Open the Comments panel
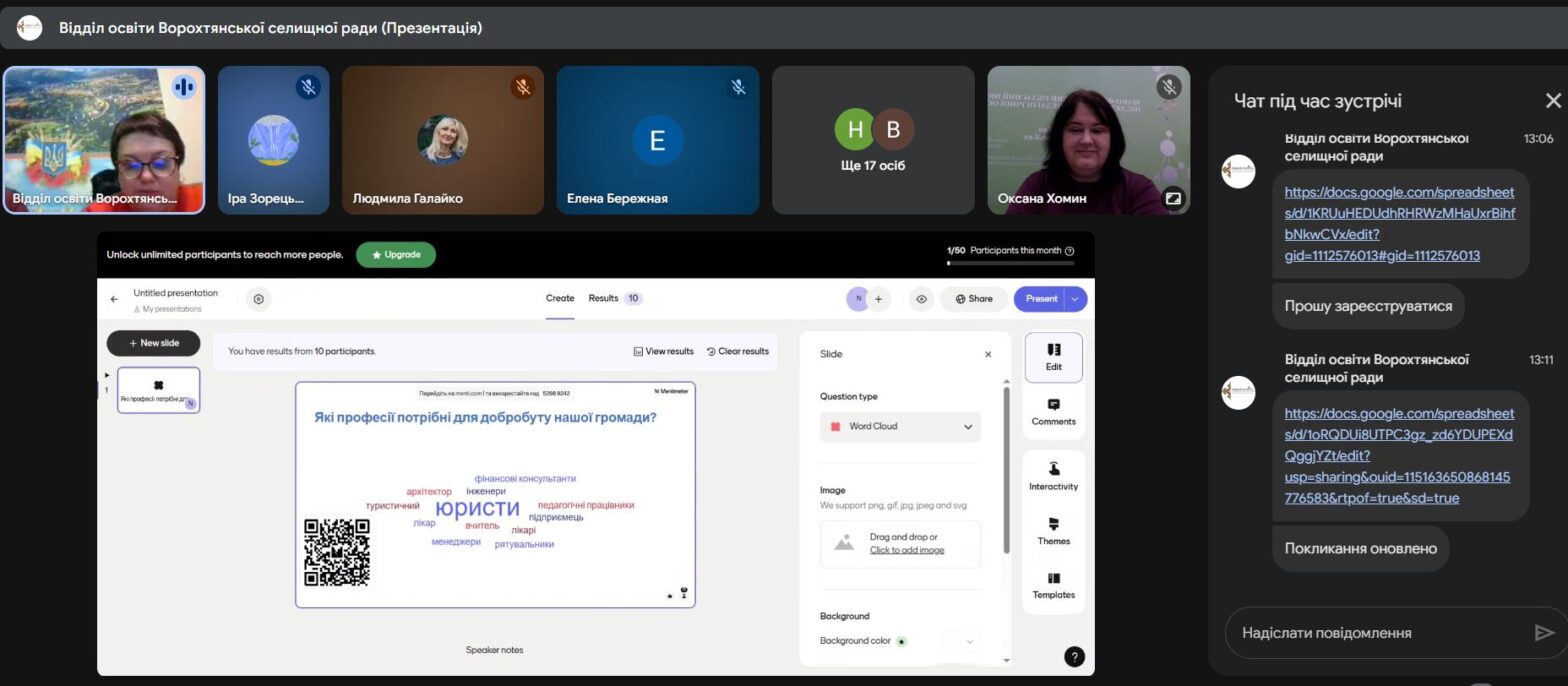Screen dimensions: 1568x686 (1053, 411)
